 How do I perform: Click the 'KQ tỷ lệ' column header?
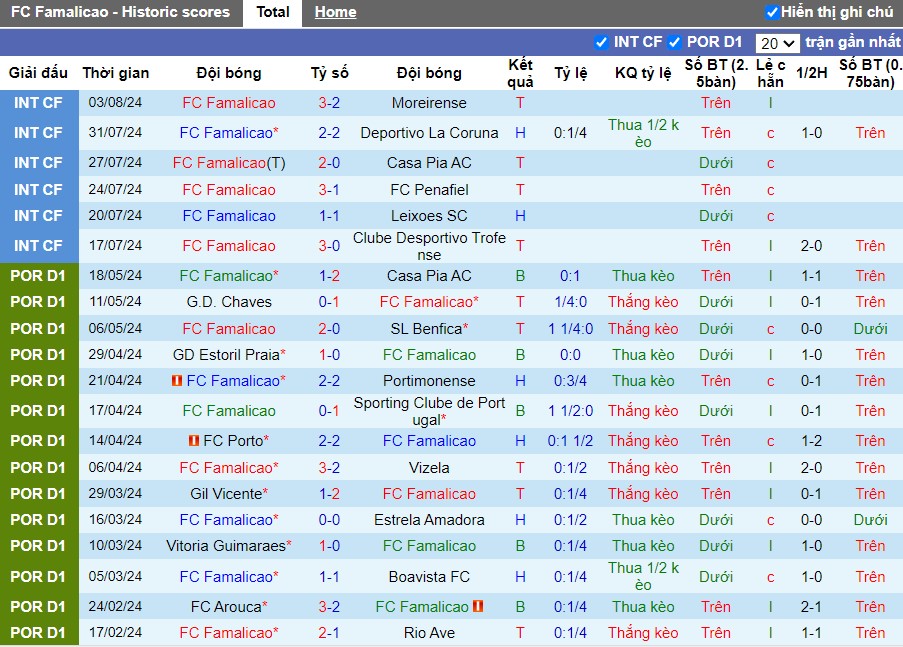[643, 73]
